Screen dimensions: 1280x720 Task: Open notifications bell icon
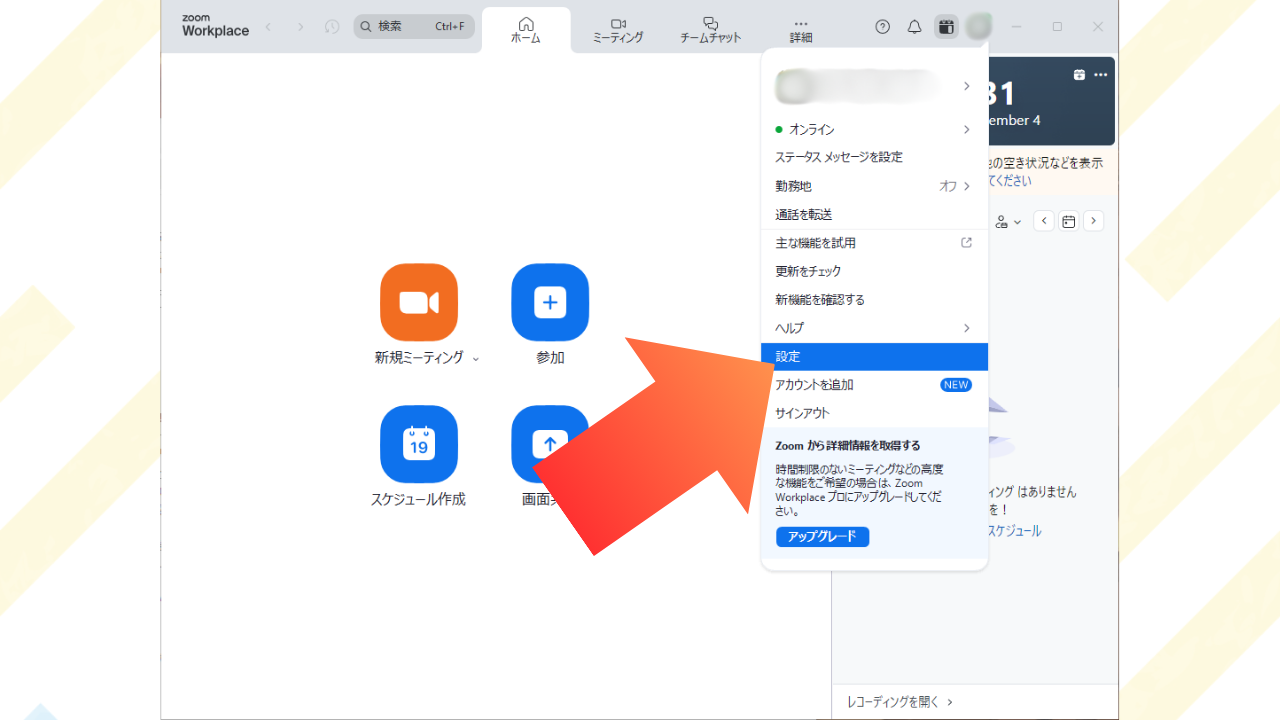click(x=914, y=27)
